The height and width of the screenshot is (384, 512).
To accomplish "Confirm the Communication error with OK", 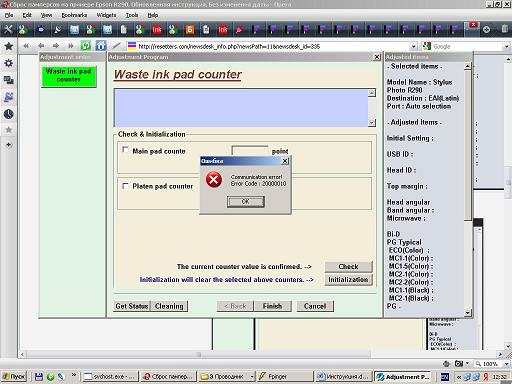I will point(246,201).
